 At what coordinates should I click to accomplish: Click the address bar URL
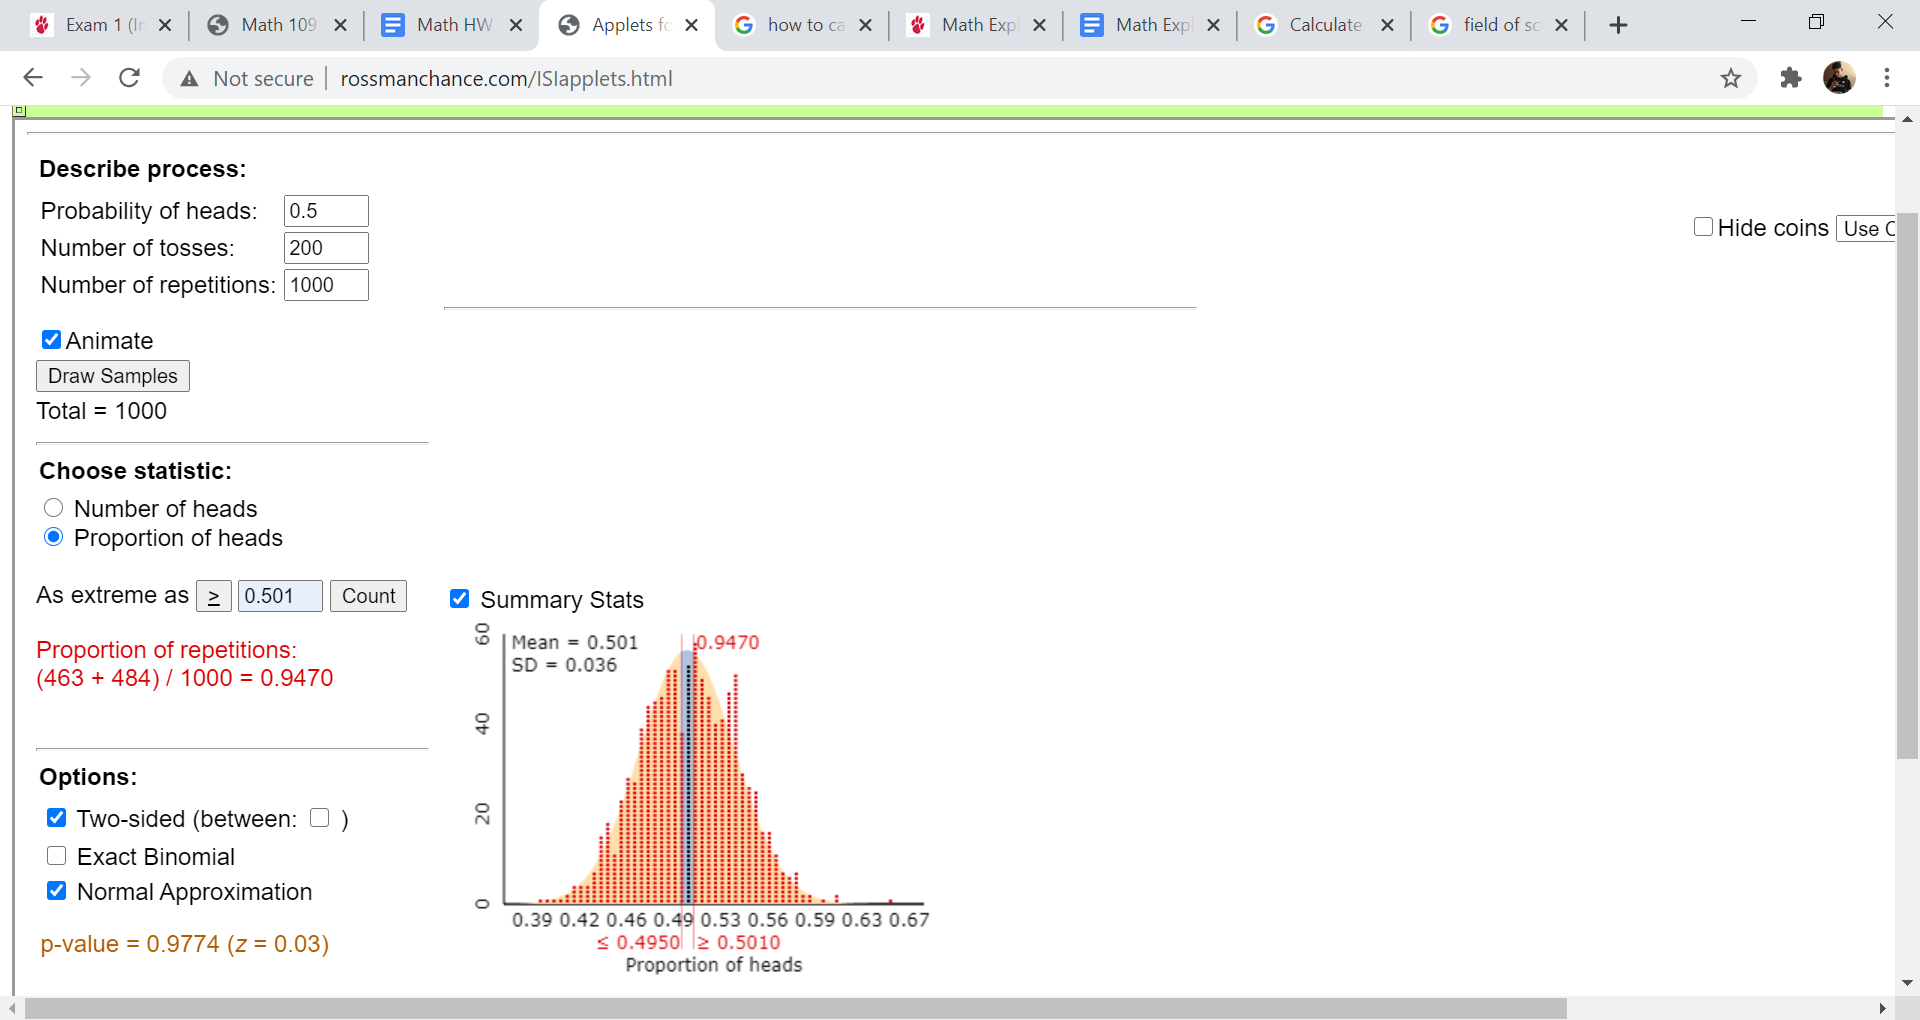(x=507, y=78)
